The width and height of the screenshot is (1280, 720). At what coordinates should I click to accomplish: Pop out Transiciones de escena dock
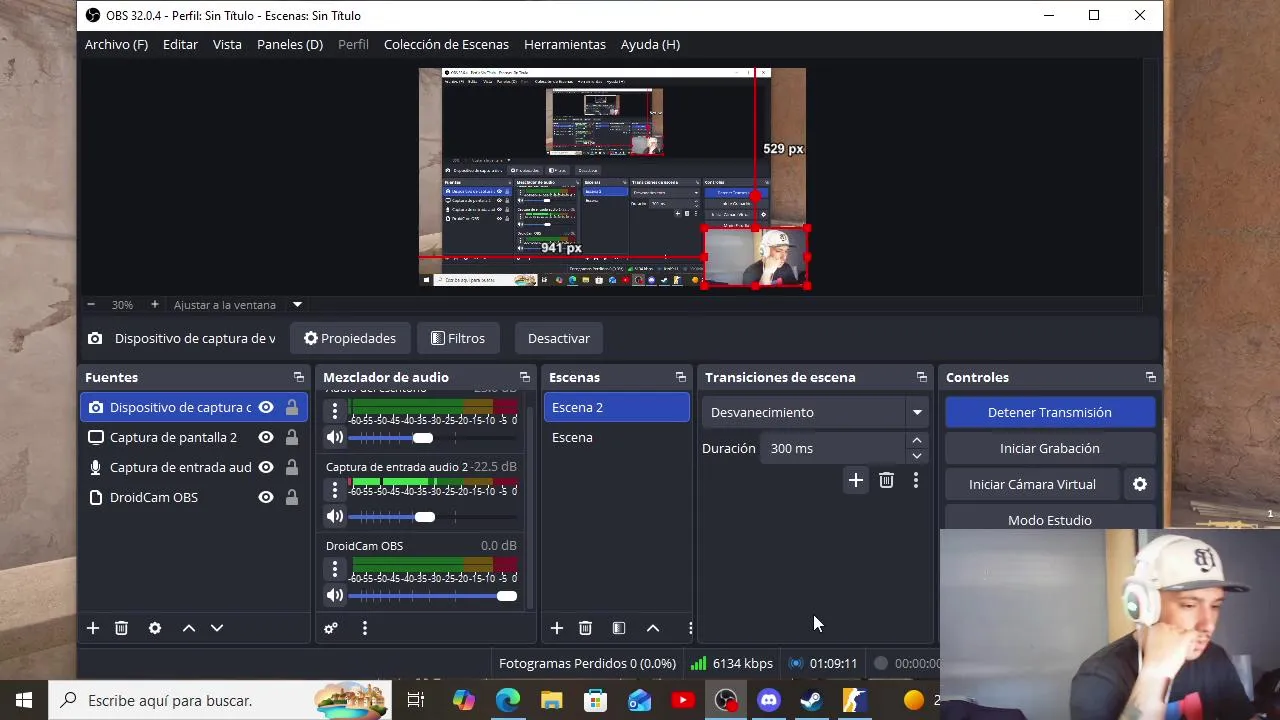coord(922,377)
